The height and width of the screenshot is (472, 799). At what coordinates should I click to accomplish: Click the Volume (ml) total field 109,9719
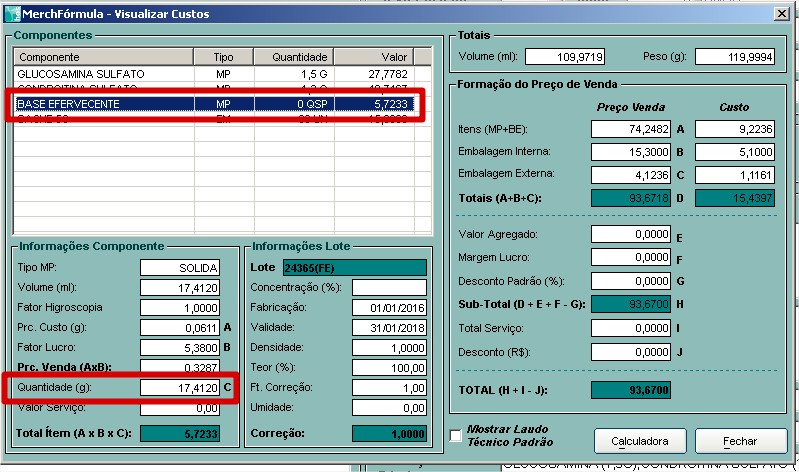coord(565,57)
